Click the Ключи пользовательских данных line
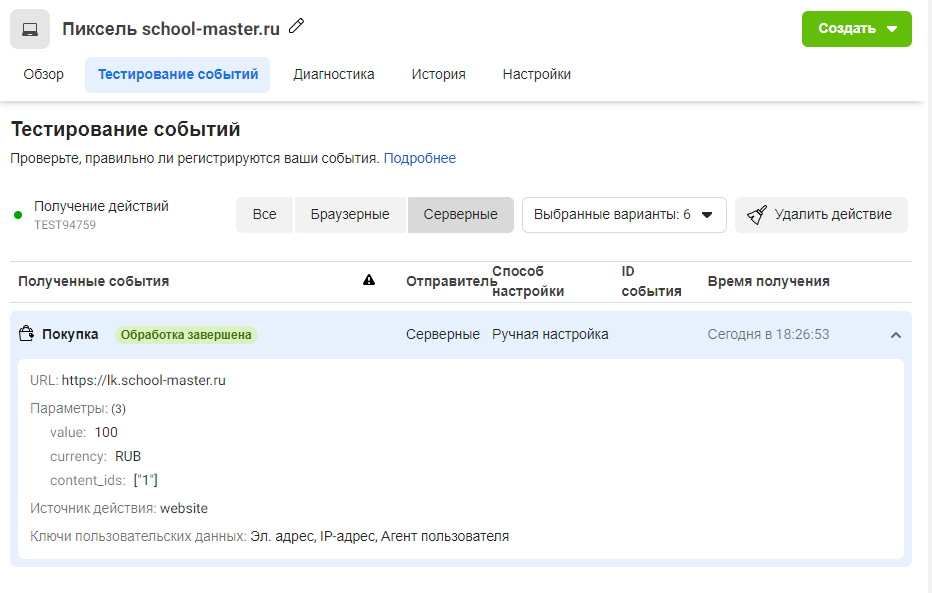The image size is (932, 593). (269, 536)
